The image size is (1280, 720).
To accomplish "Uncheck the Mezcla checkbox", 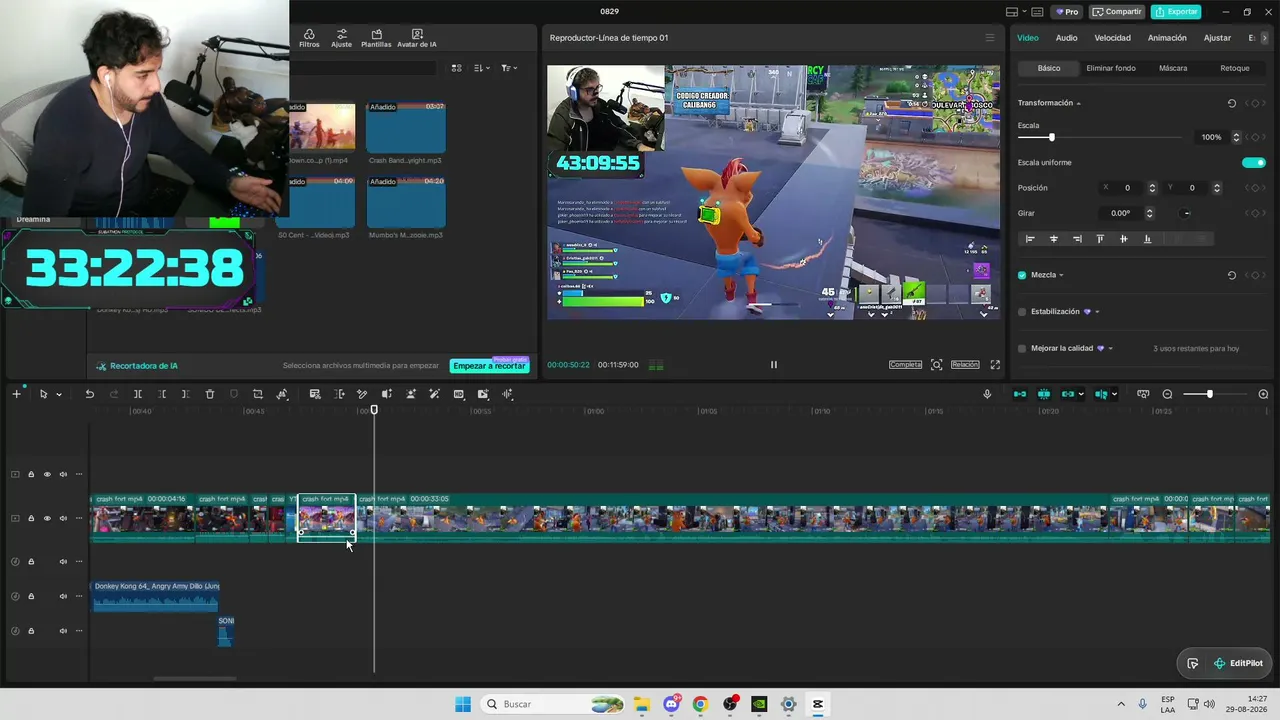I will [x=1022, y=275].
